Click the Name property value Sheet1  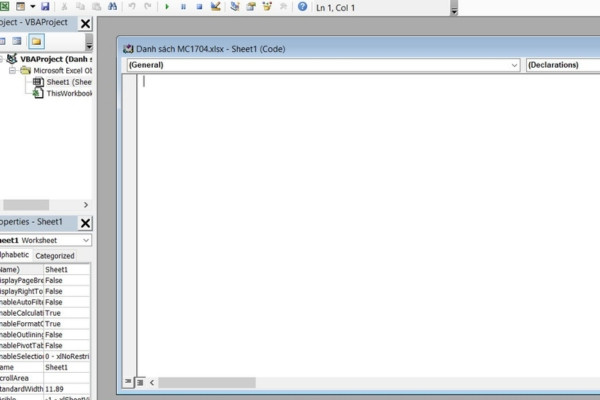(67, 367)
